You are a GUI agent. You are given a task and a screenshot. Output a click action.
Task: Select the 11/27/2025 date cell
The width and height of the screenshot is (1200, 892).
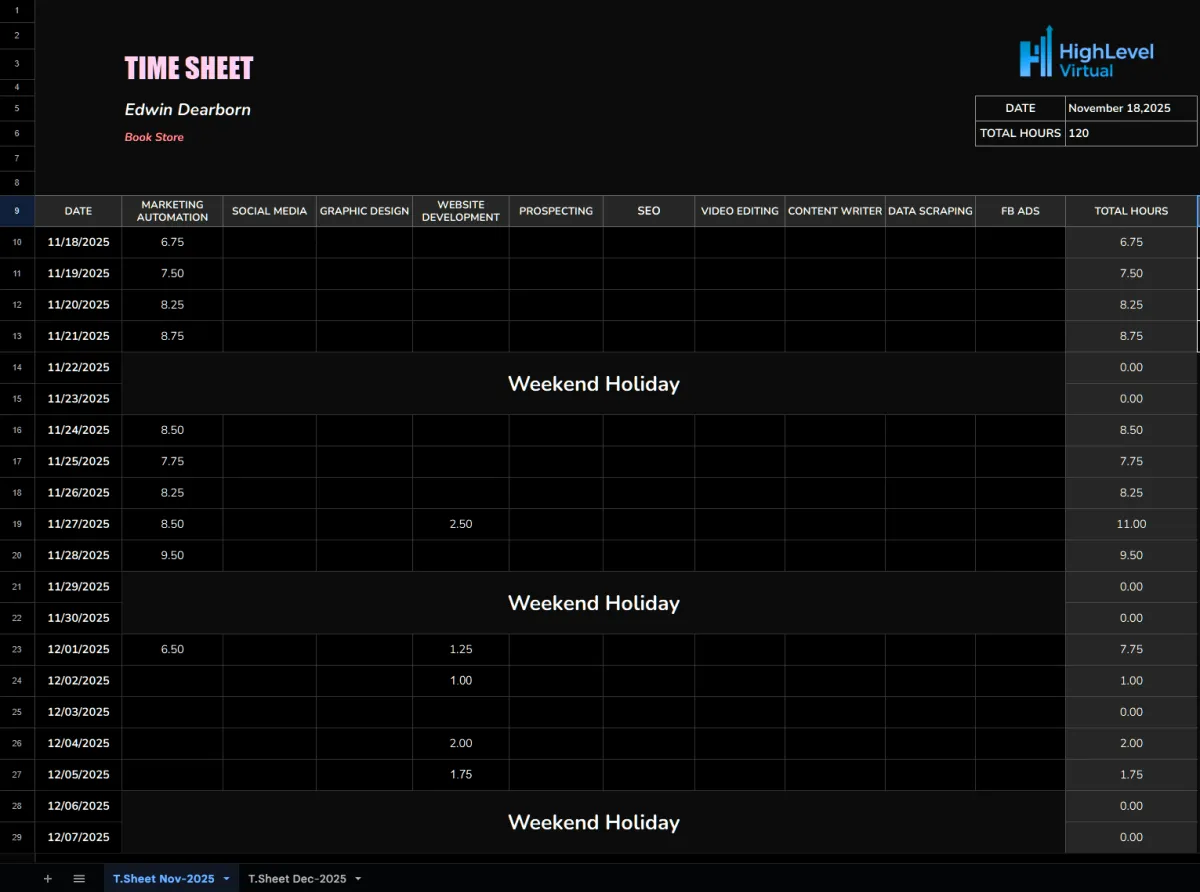tap(78, 524)
